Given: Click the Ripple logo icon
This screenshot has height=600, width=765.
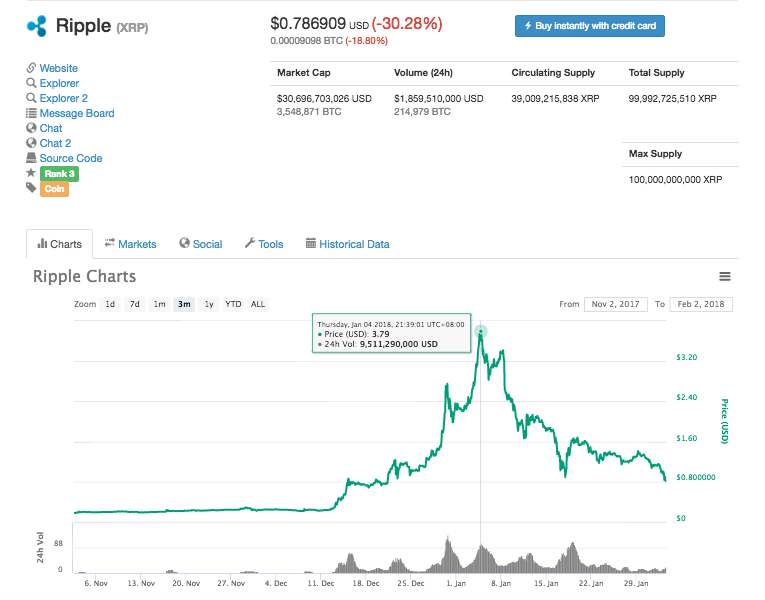Looking at the screenshot, I should [37, 25].
